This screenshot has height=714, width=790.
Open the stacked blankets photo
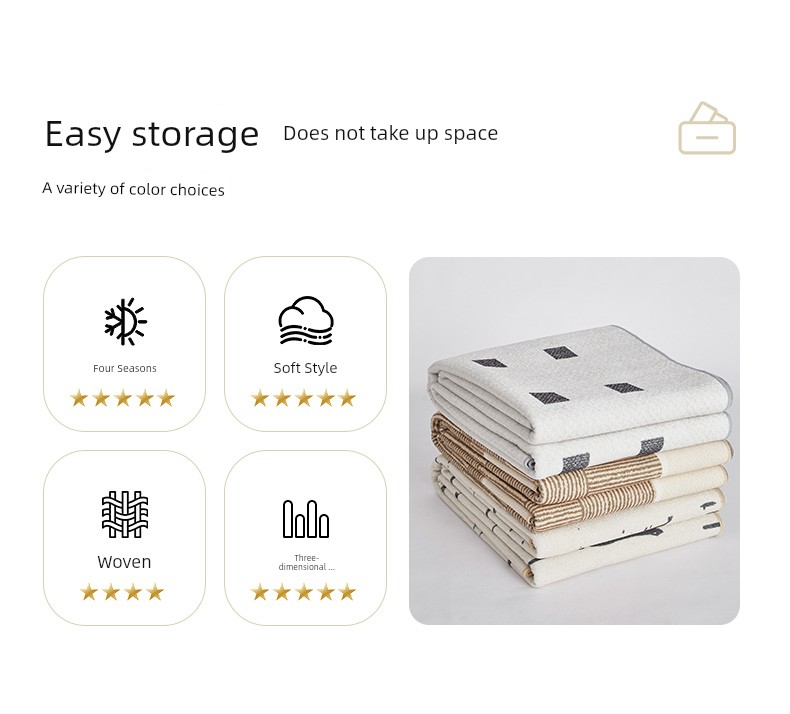pos(574,441)
